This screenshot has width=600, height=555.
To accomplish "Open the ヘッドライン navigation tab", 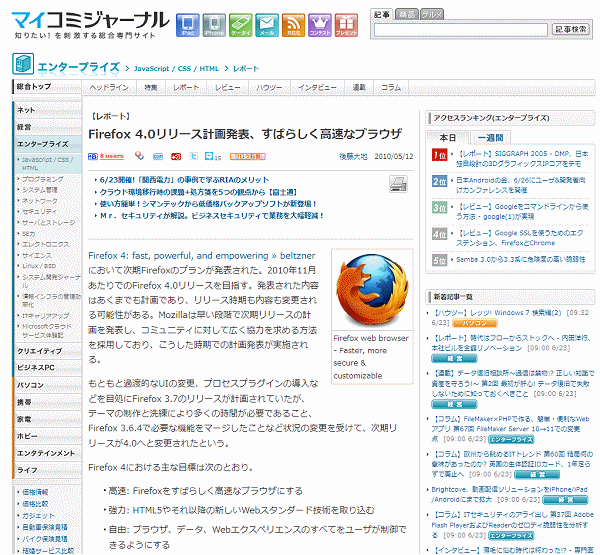I will pyautogui.click(x=109, y=88).
